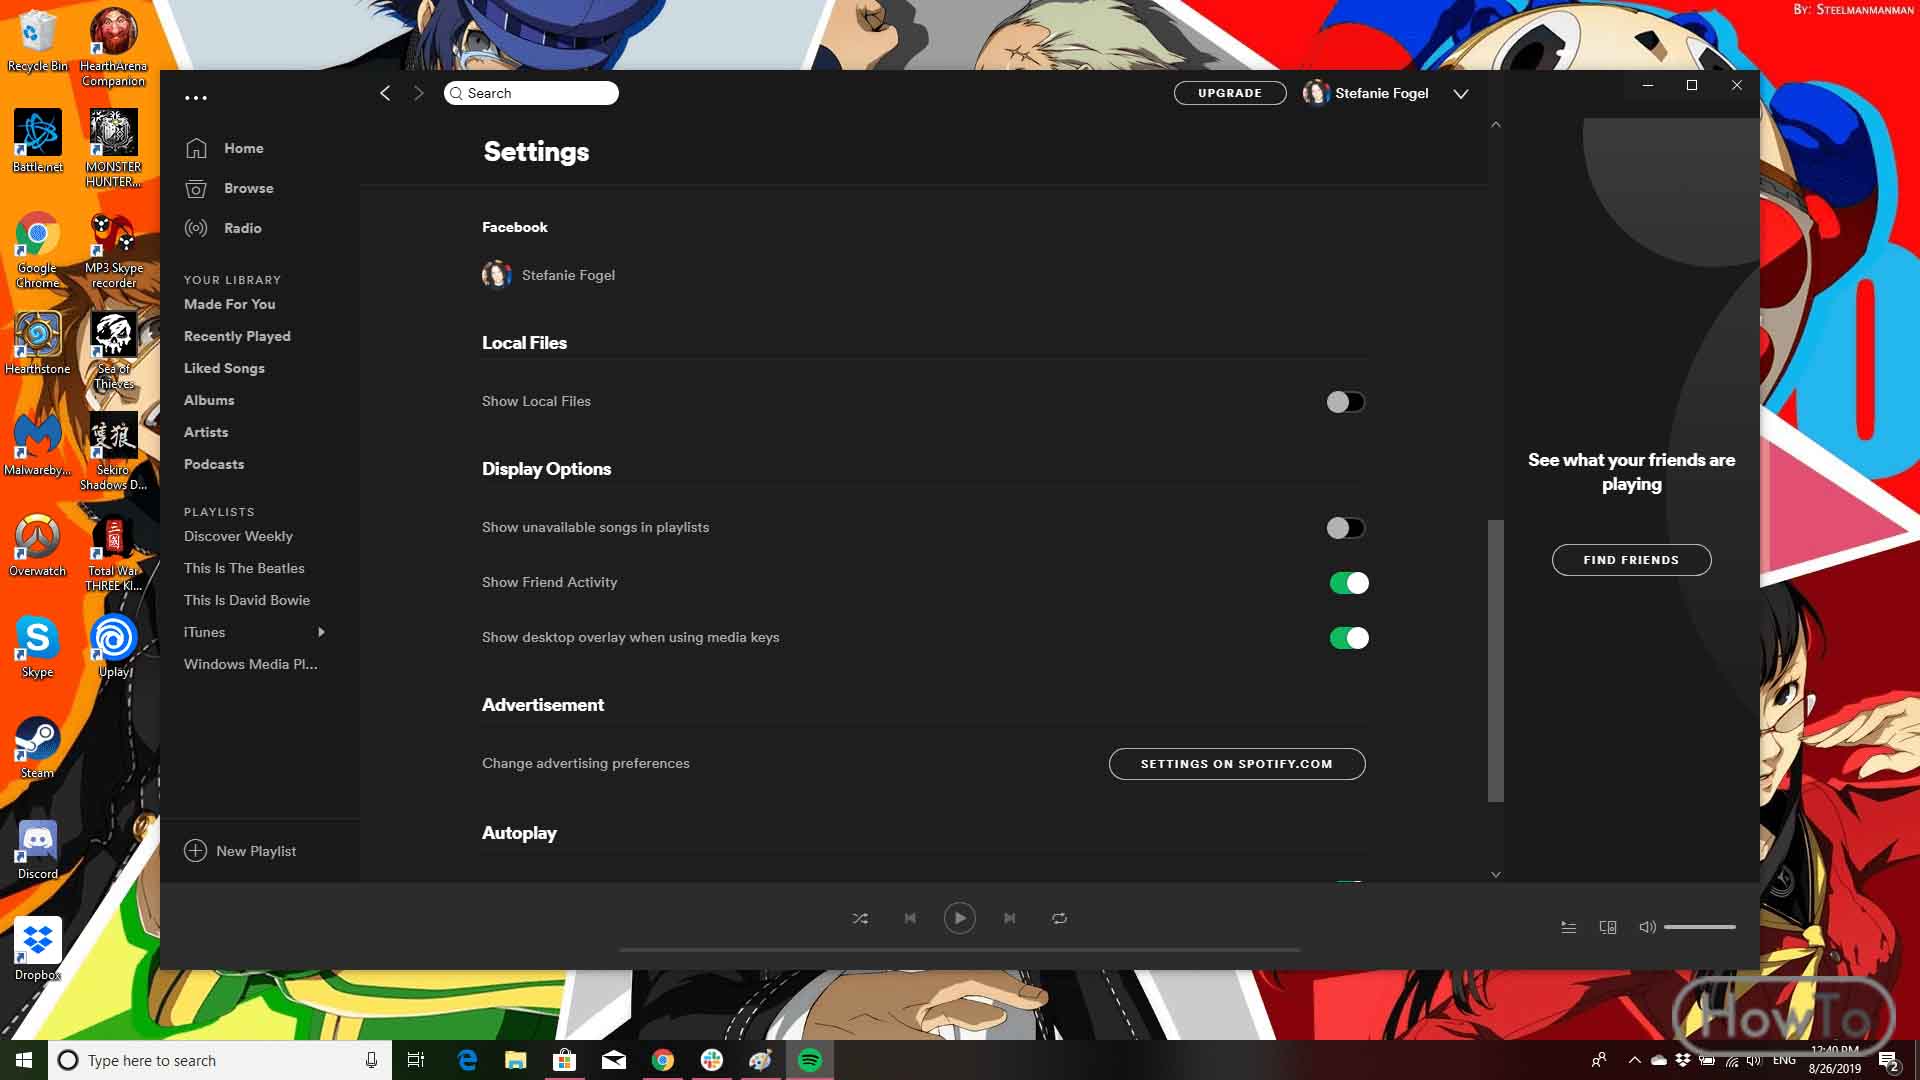Image resolution: width=1920 pixels, height=1080 pixels.
Task: Go forward with the right arrow
Action: [x=419, y=93]
